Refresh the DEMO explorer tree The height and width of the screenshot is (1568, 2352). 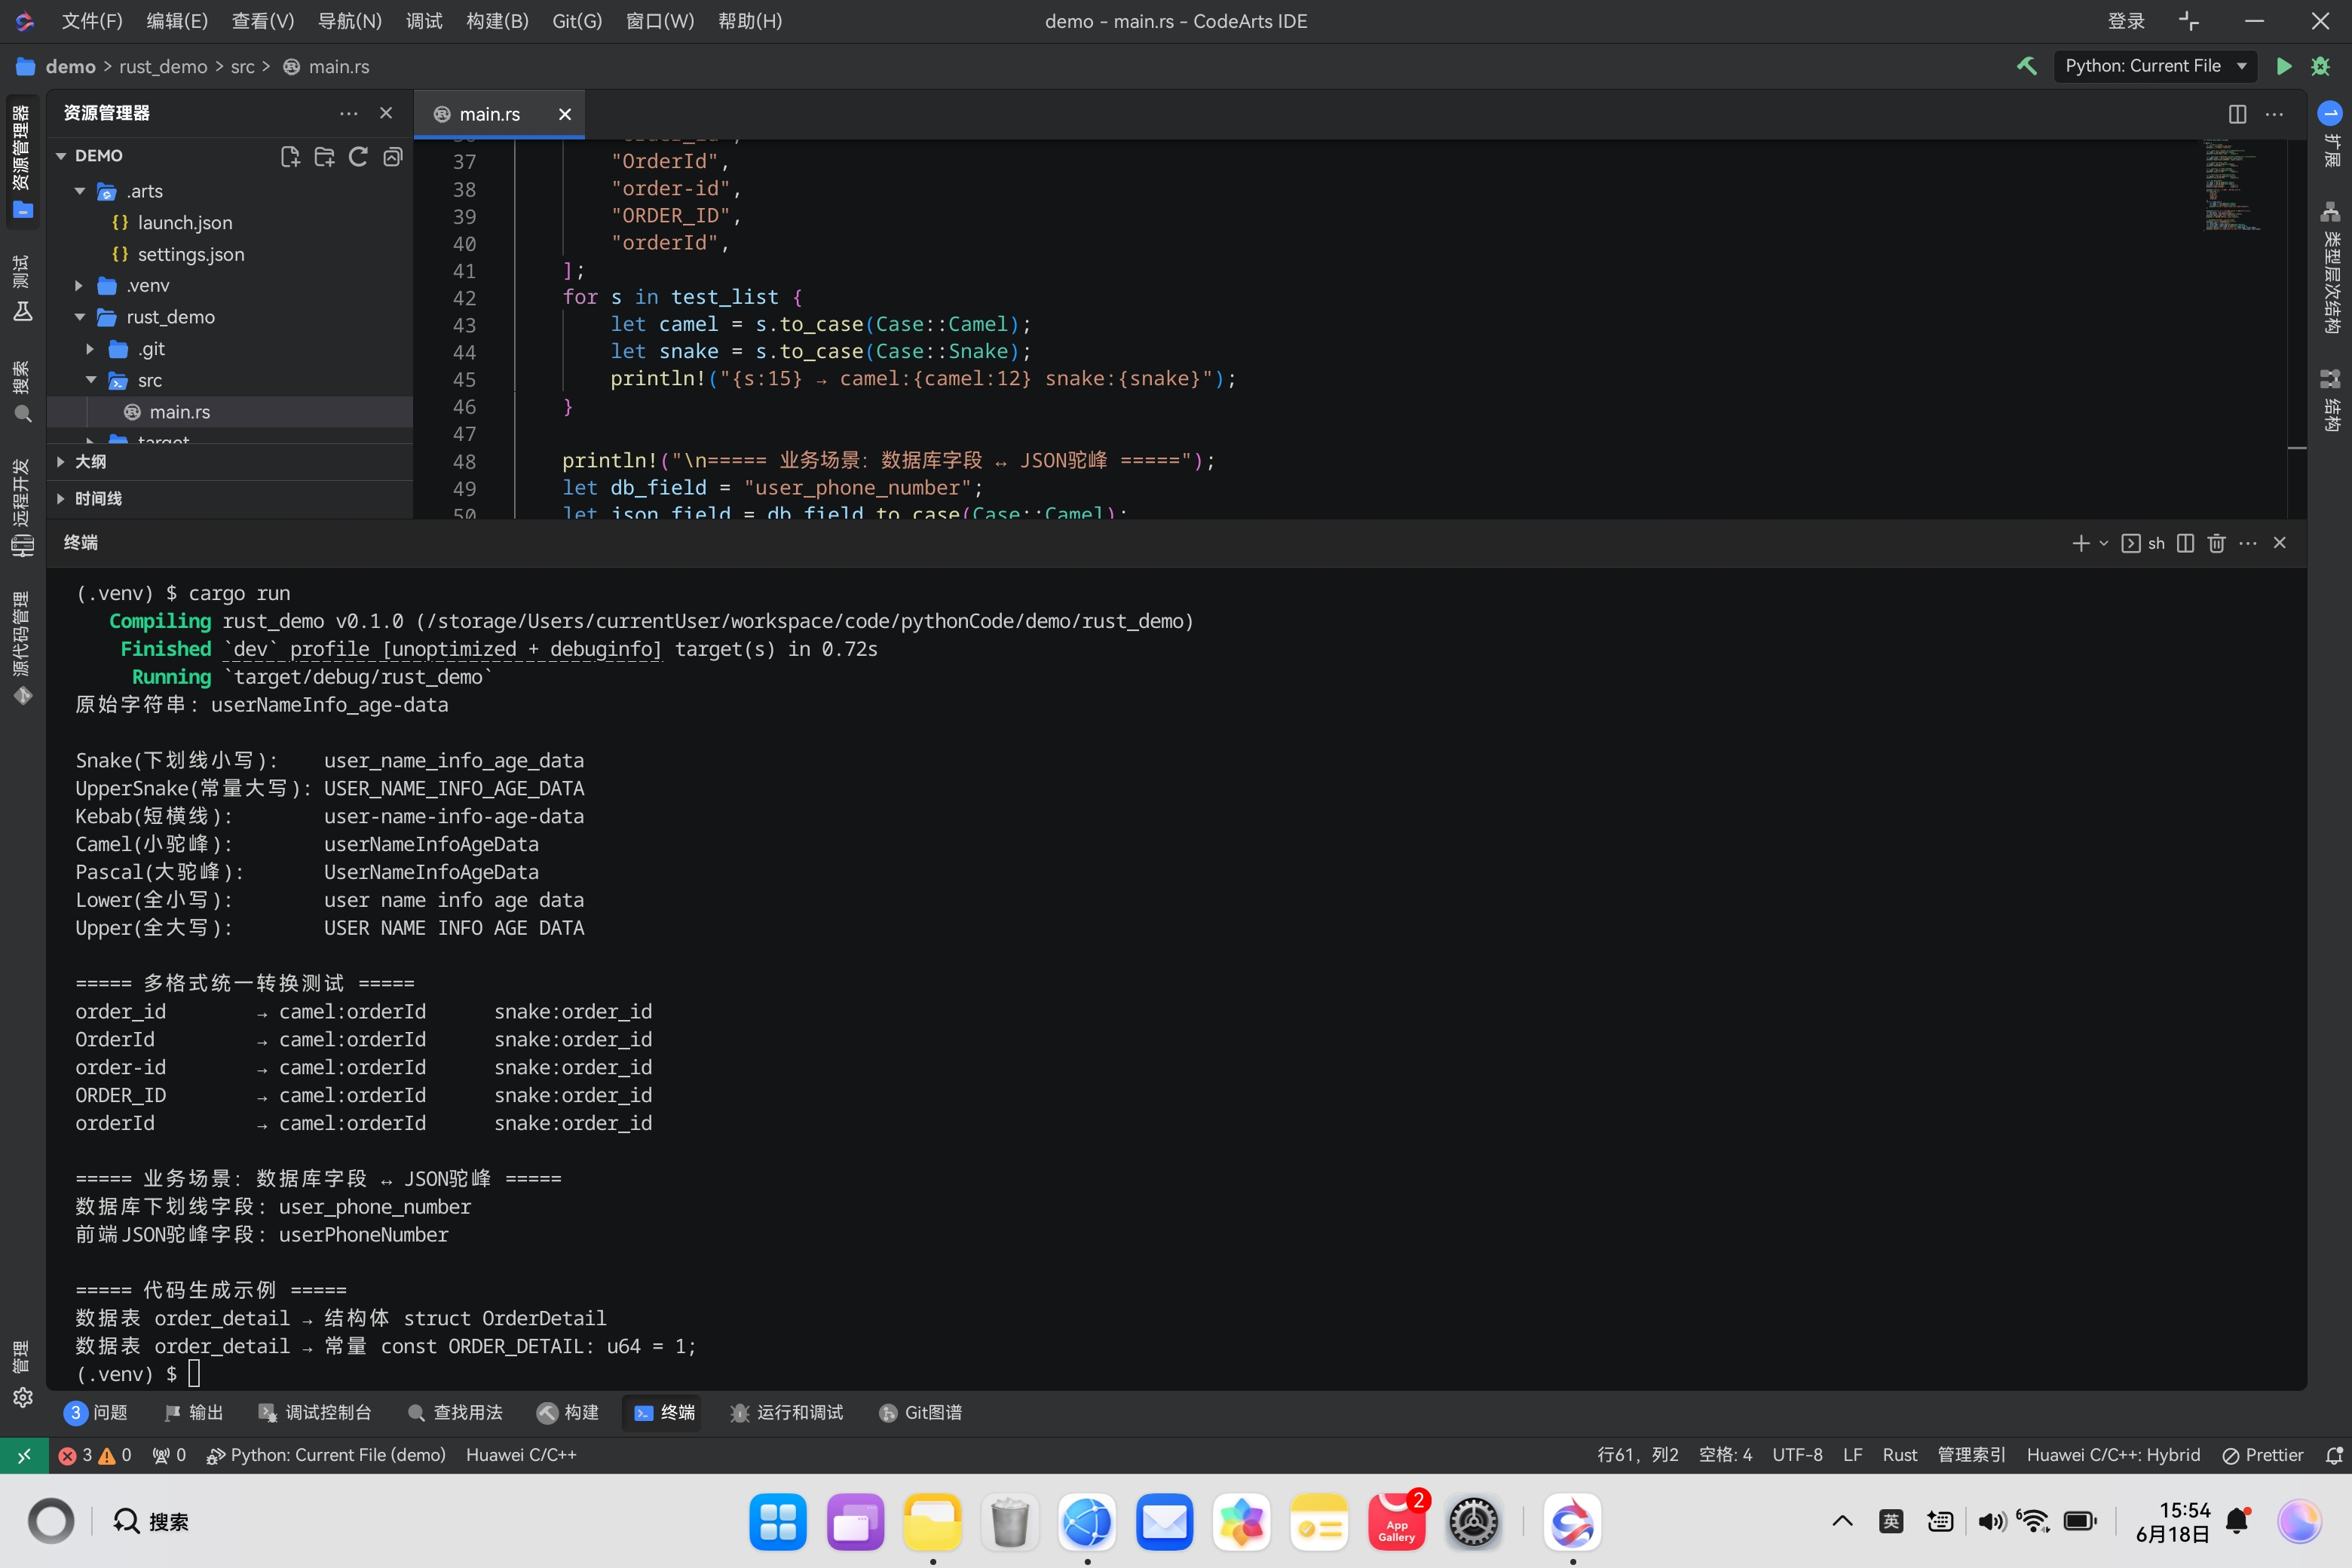click(x=358, y=156)
